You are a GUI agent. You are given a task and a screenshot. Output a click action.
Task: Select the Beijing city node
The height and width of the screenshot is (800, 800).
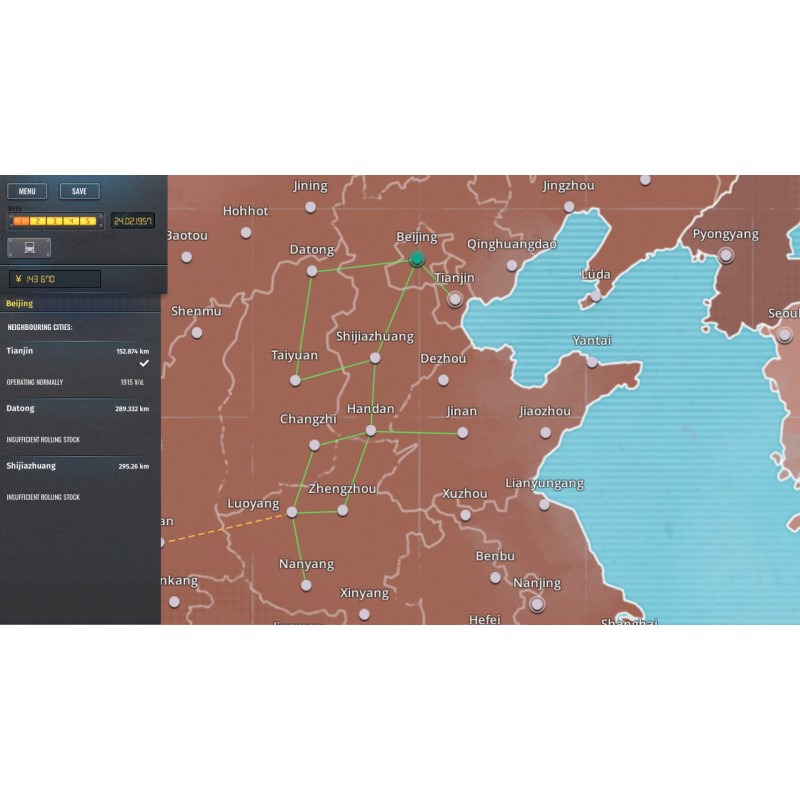417,259
